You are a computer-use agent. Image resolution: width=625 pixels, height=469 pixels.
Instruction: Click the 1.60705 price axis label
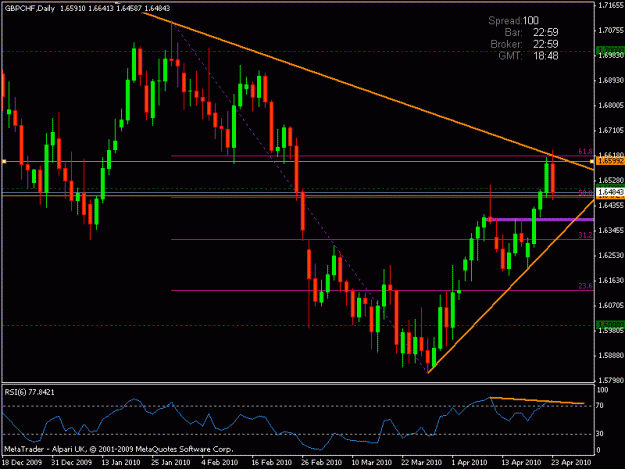pos(611,305)
